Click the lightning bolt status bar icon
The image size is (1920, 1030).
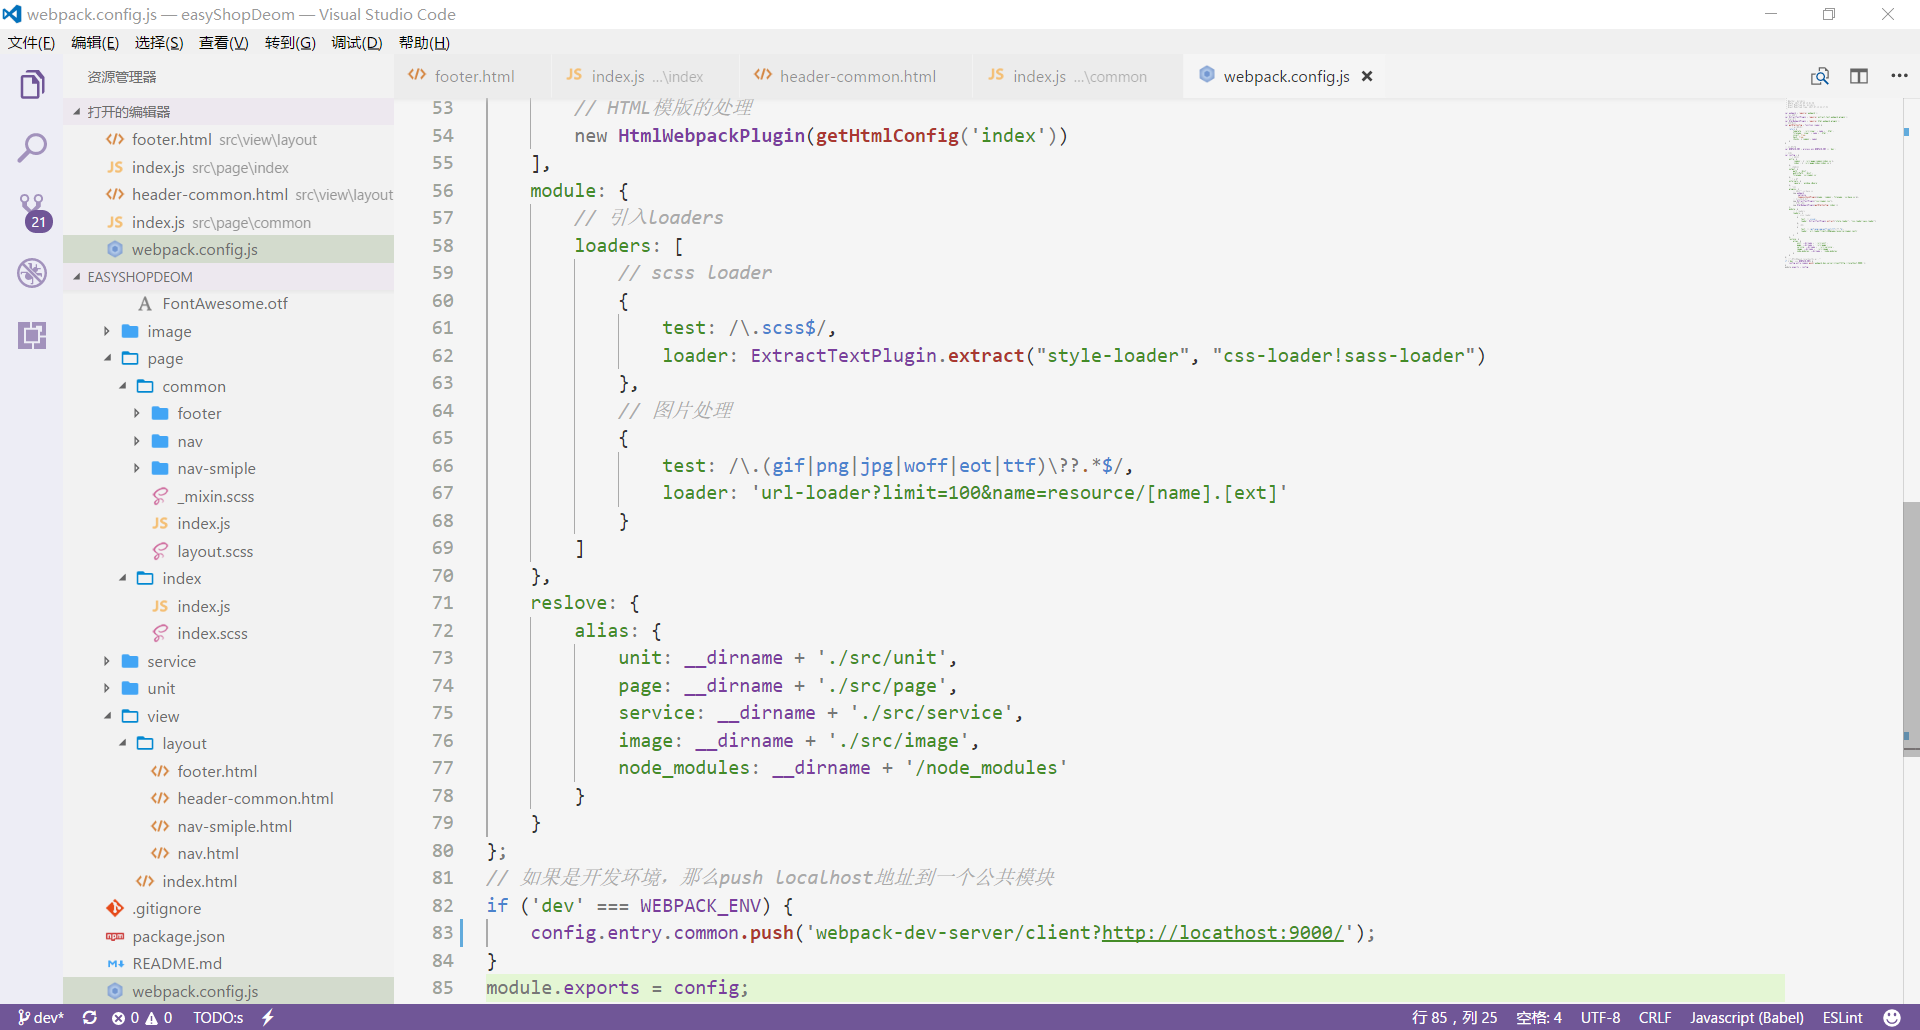(x=268, y=1017)
